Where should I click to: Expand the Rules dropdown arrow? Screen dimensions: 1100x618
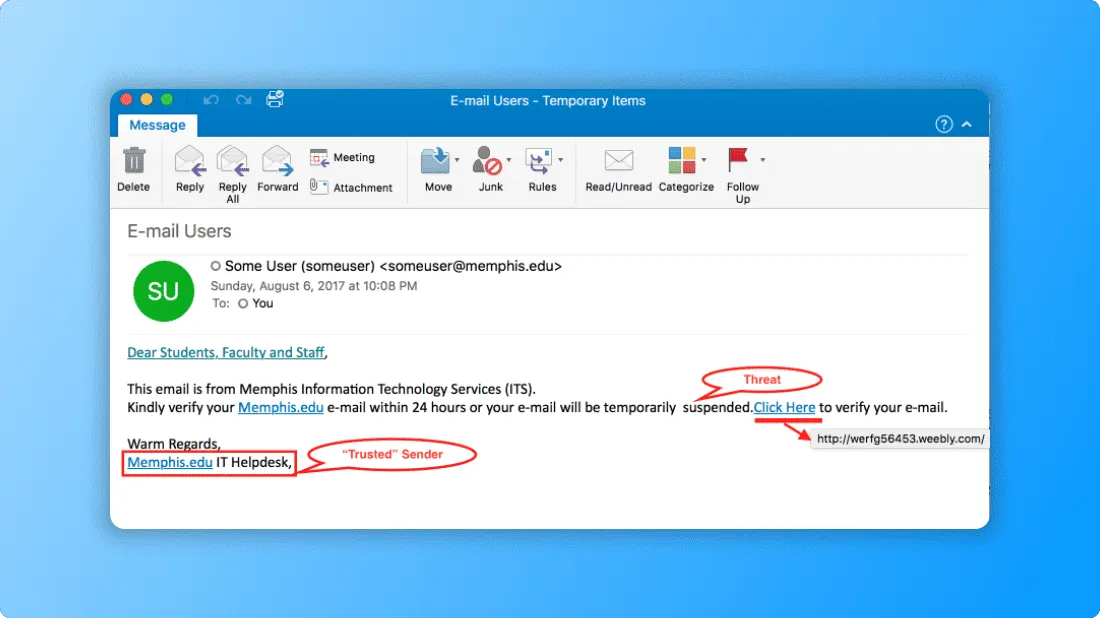561,160
